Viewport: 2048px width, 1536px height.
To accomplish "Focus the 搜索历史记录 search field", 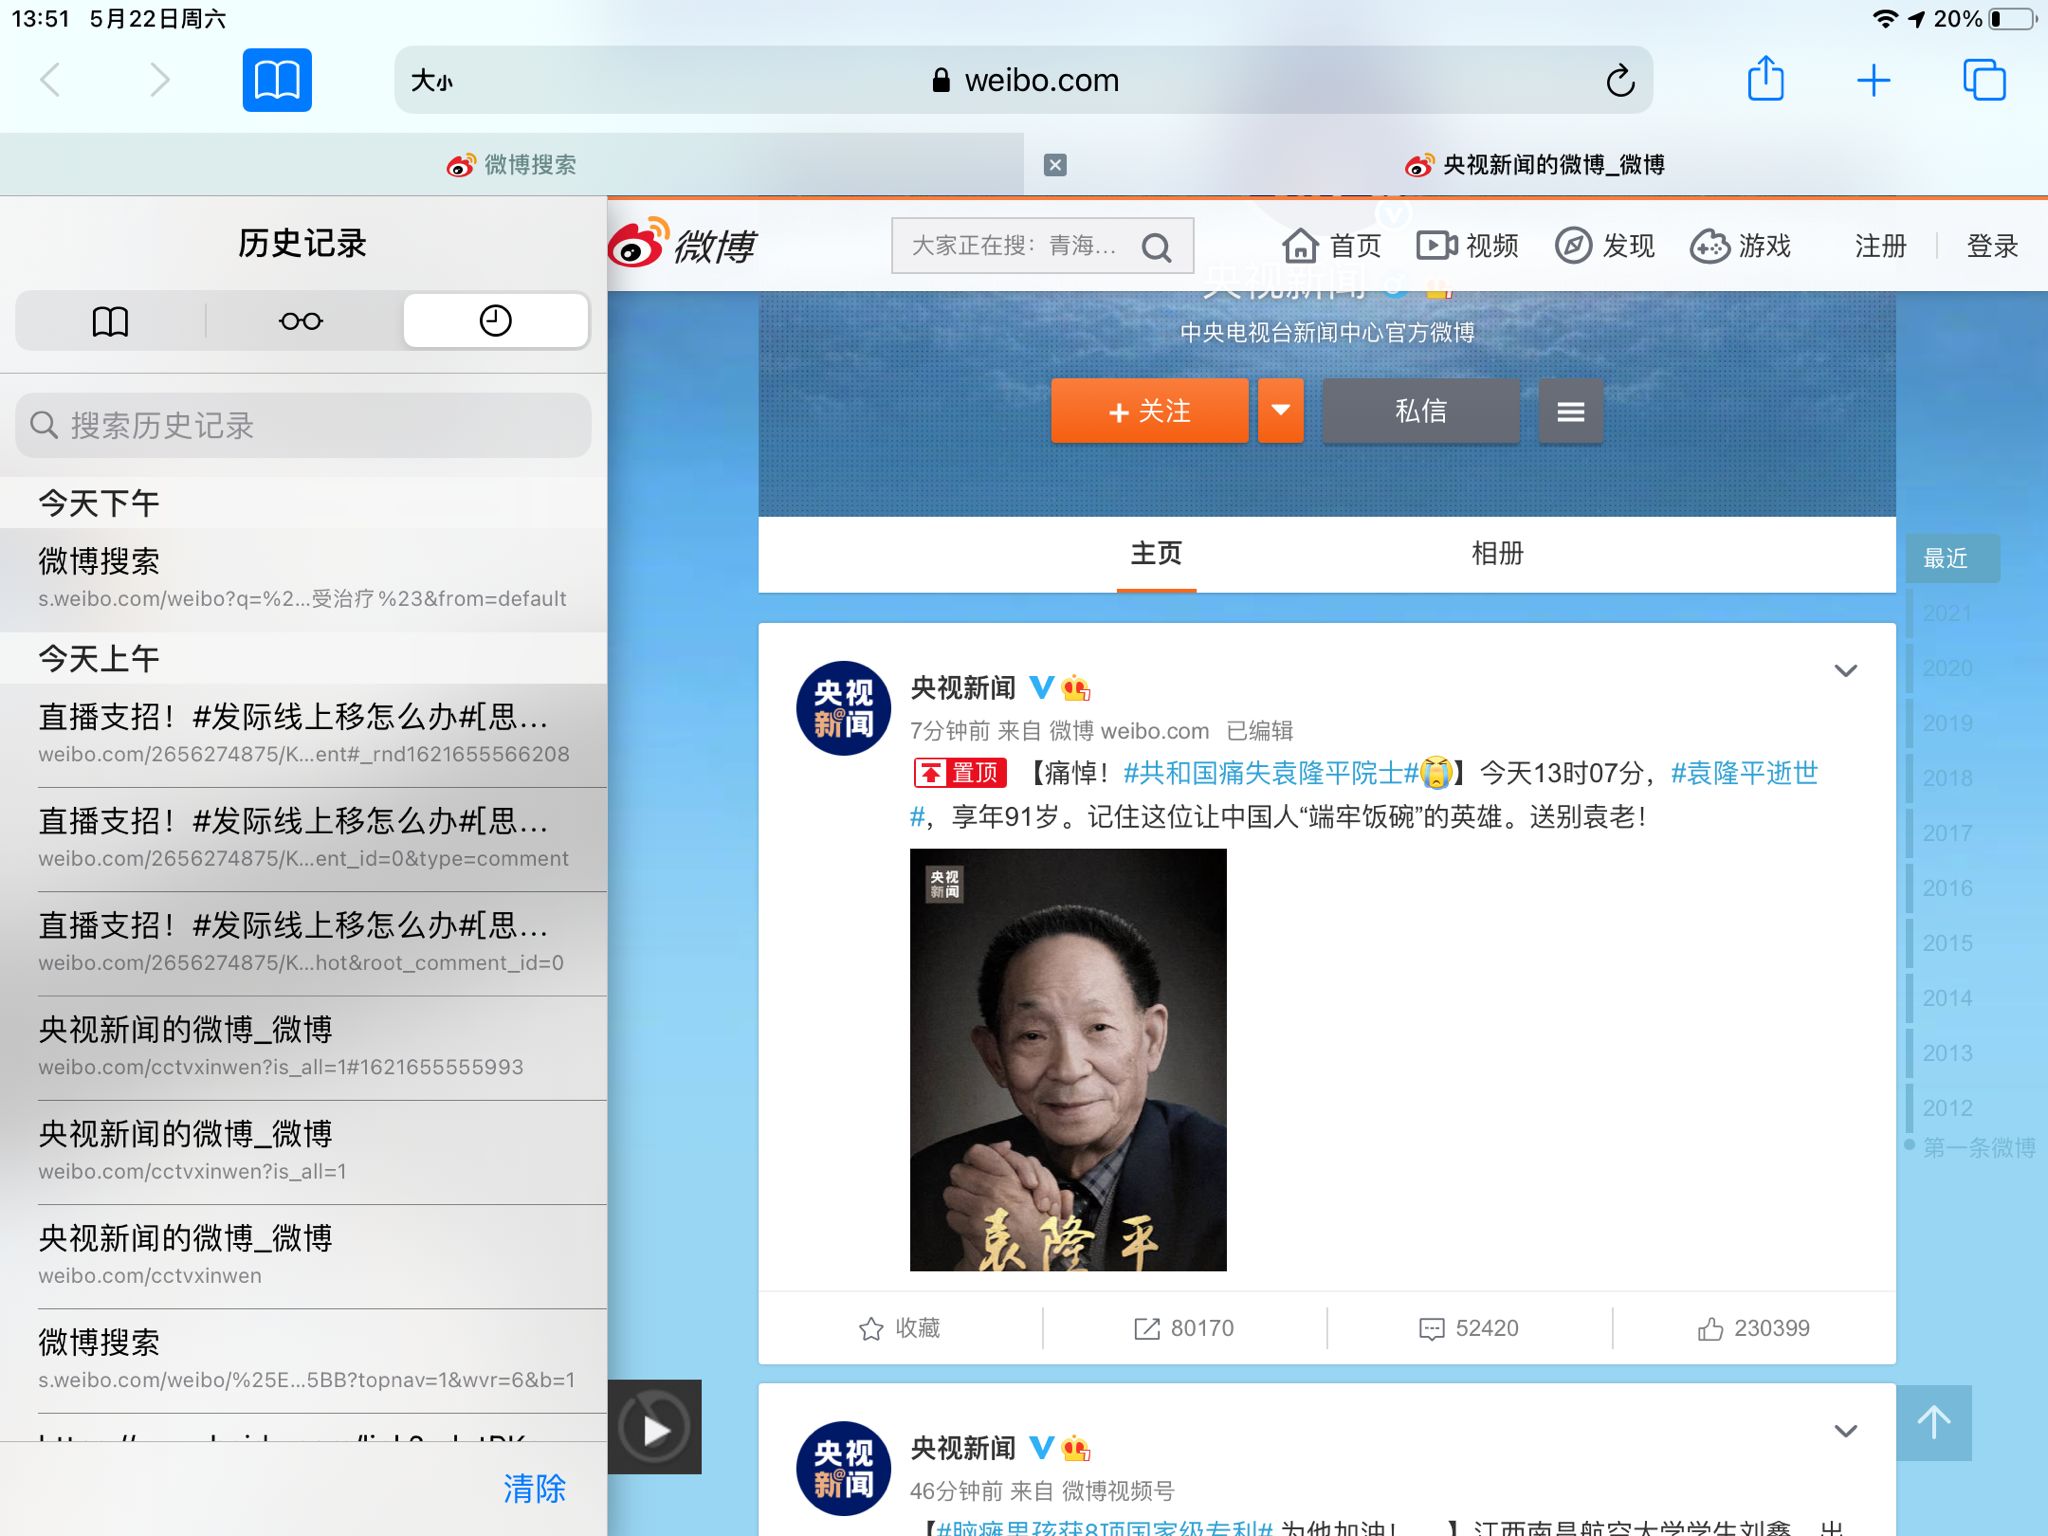I will (x=303, y=426).
